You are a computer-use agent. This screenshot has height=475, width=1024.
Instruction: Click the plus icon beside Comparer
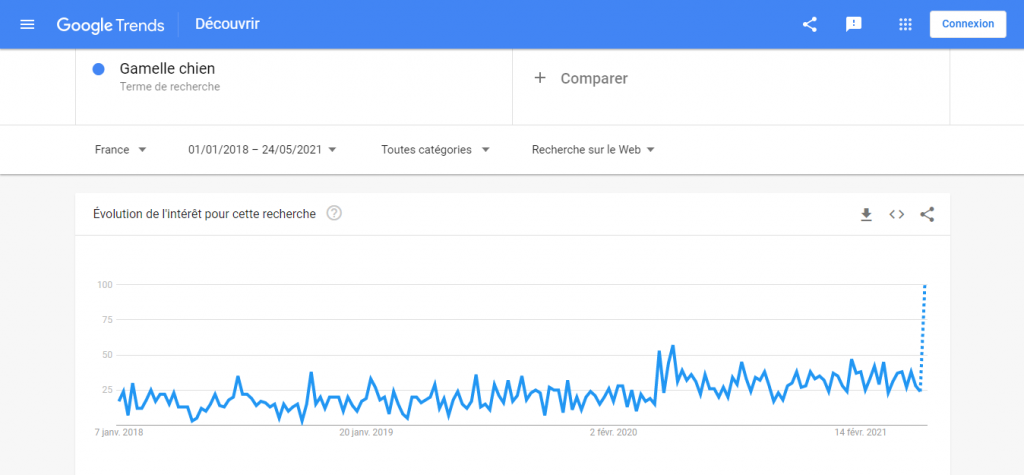[x=540, y=78]
